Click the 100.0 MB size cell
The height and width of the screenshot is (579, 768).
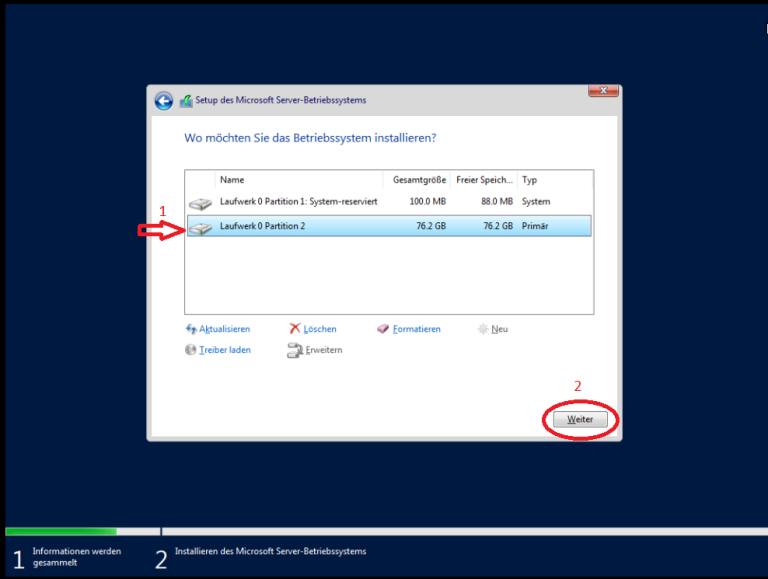click(428, 201)
